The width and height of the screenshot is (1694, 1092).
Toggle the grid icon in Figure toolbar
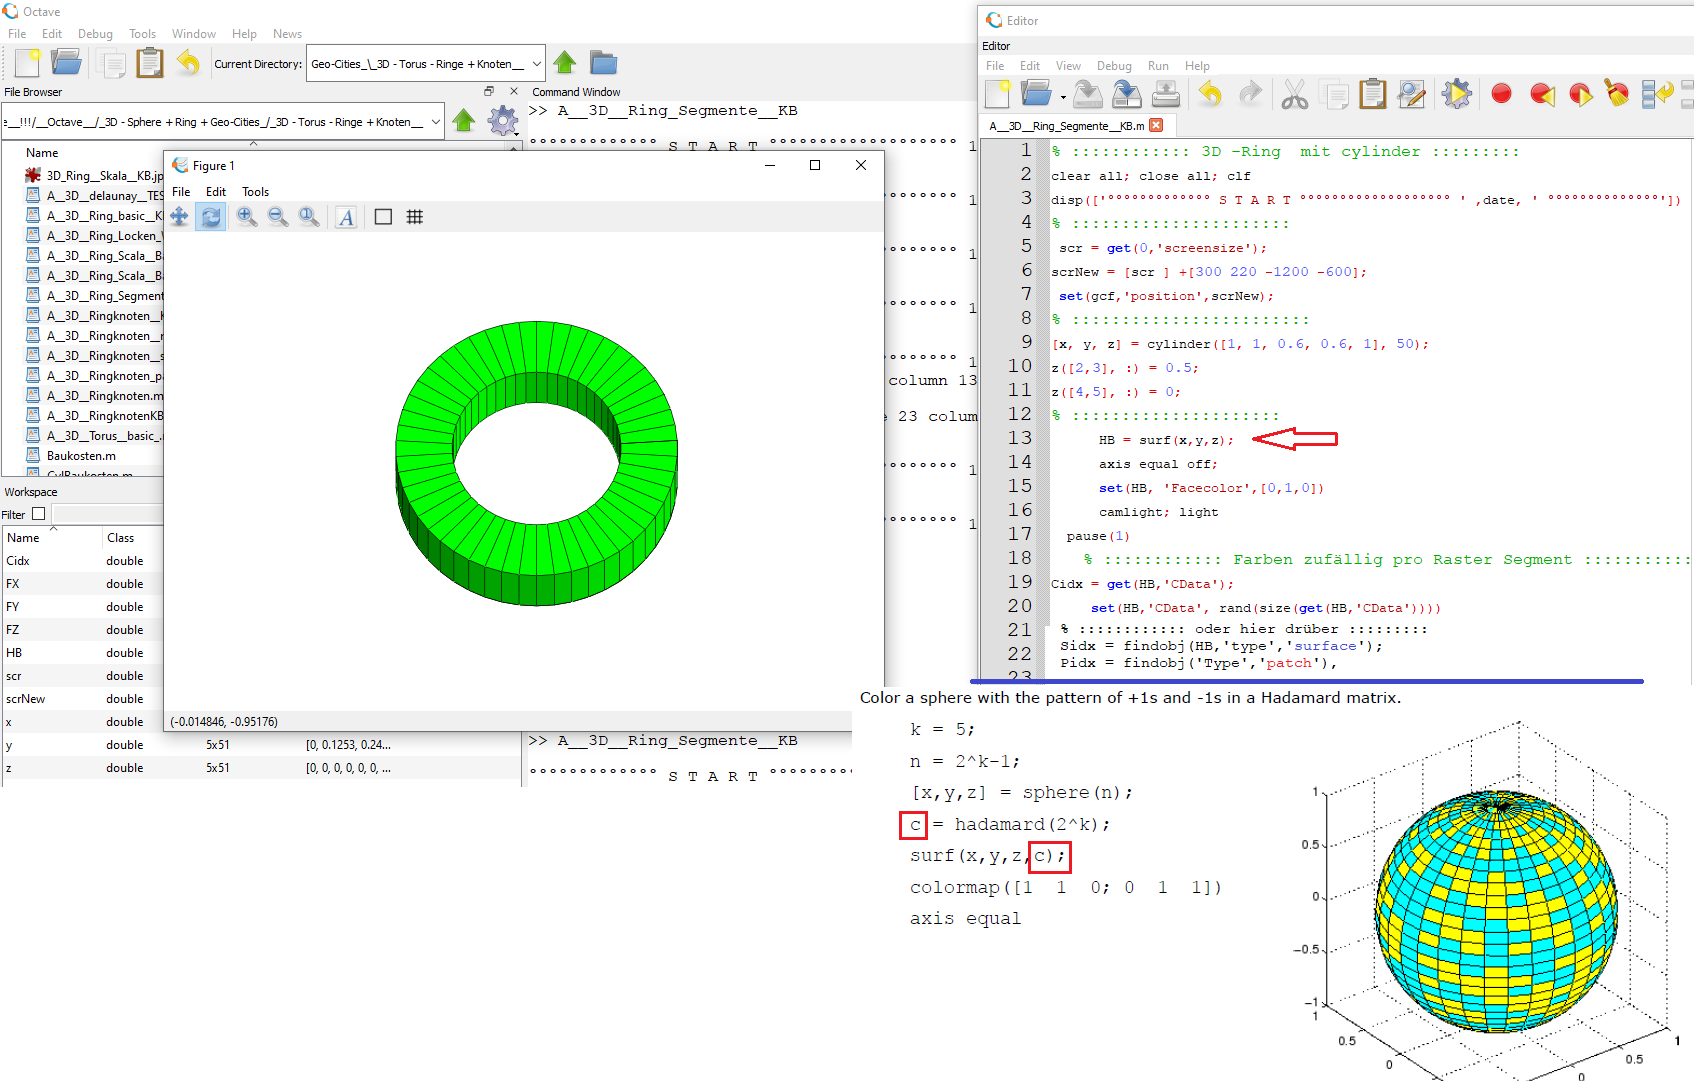pos(415,217)
